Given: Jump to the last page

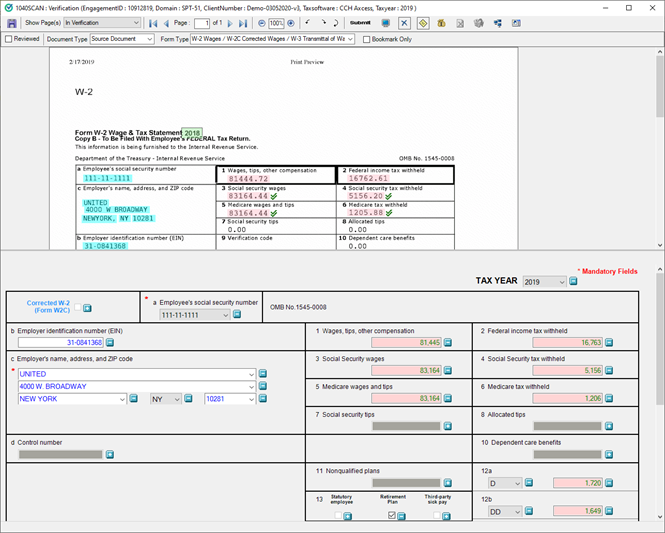Looking at the screenshot, I should point(243,22).
